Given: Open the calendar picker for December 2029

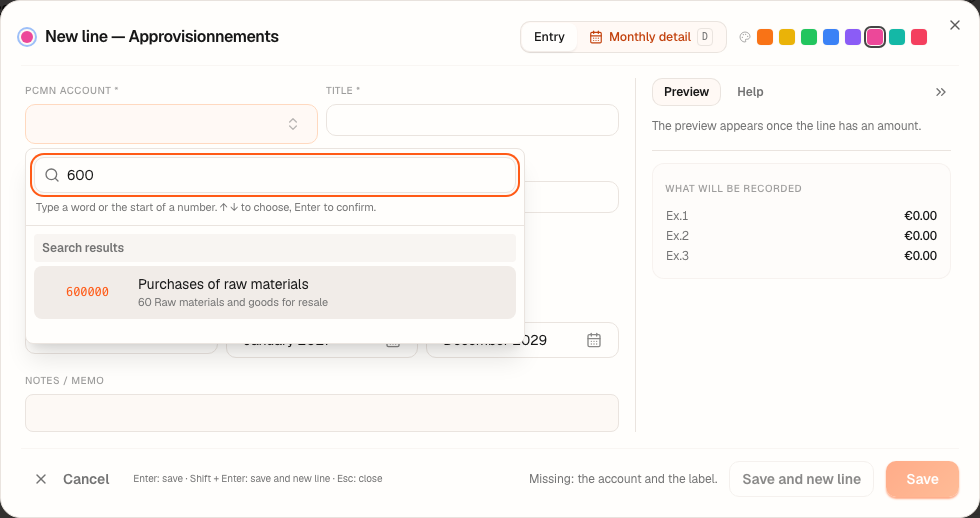Looking at the screenshot, I should 594,340.
